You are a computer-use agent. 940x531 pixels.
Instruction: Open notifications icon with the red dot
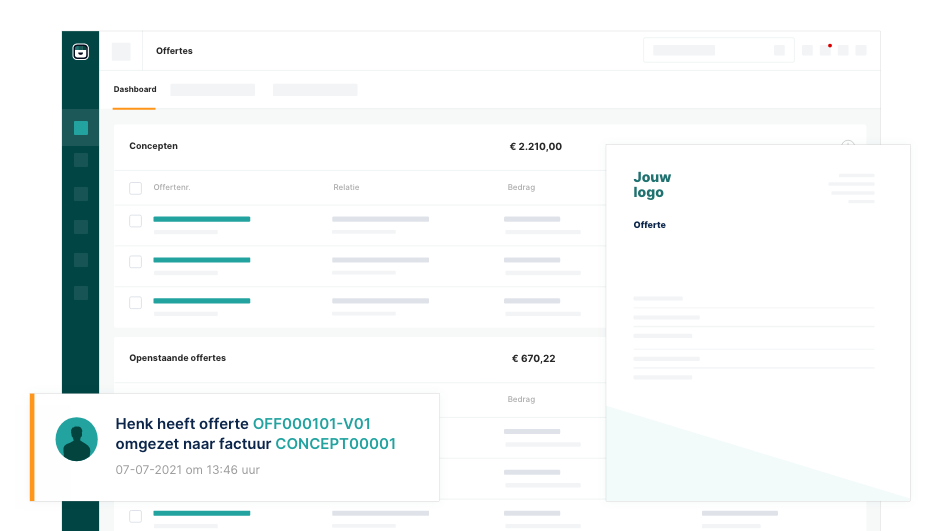(825, 50)
